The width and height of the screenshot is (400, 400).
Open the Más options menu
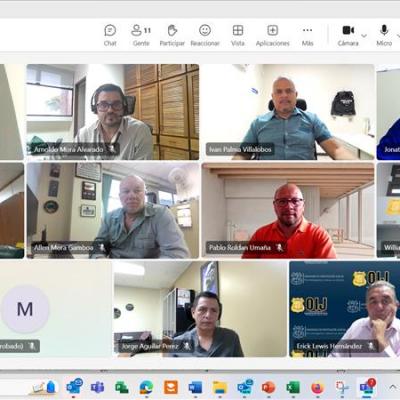[x=307, y=35]
